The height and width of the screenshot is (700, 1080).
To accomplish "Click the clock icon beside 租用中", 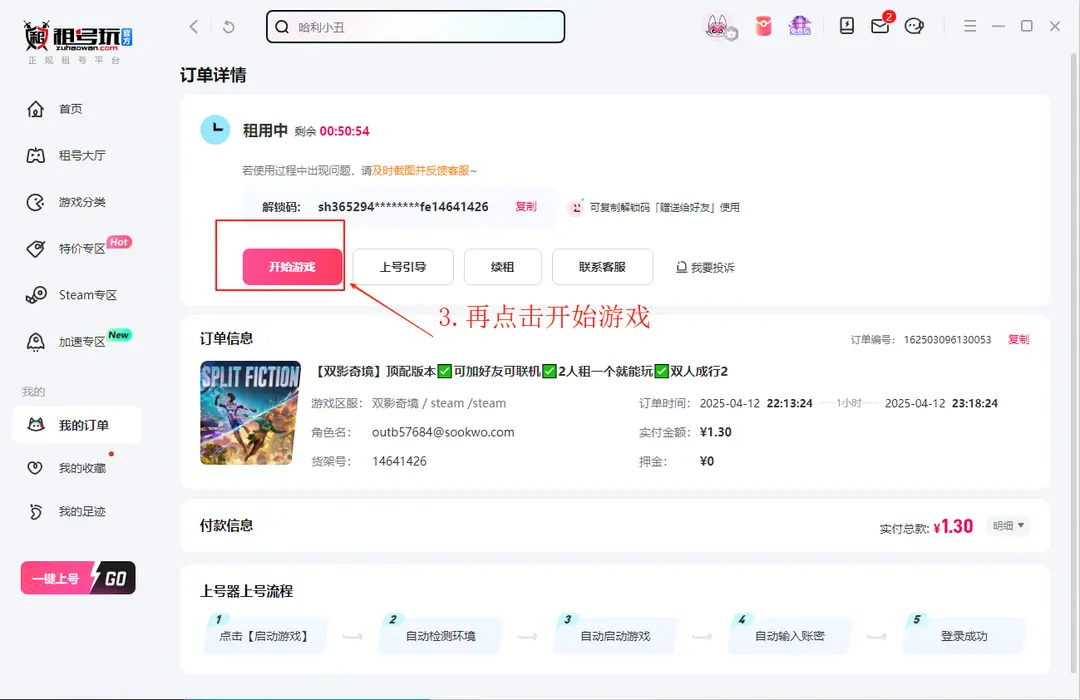I will [x=215, y=130].
